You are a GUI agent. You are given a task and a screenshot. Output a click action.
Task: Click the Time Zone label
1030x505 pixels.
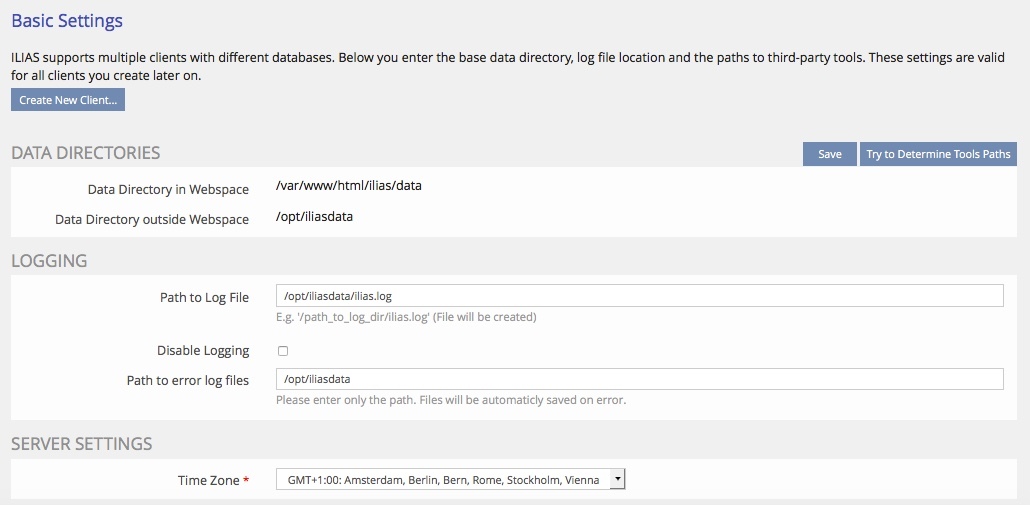pos(208,481)
